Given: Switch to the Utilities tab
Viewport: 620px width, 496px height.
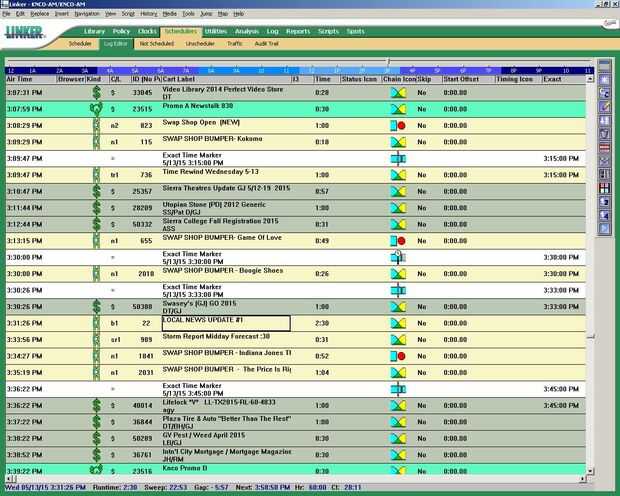Looking at the screenshot, I should click(216, 31).
